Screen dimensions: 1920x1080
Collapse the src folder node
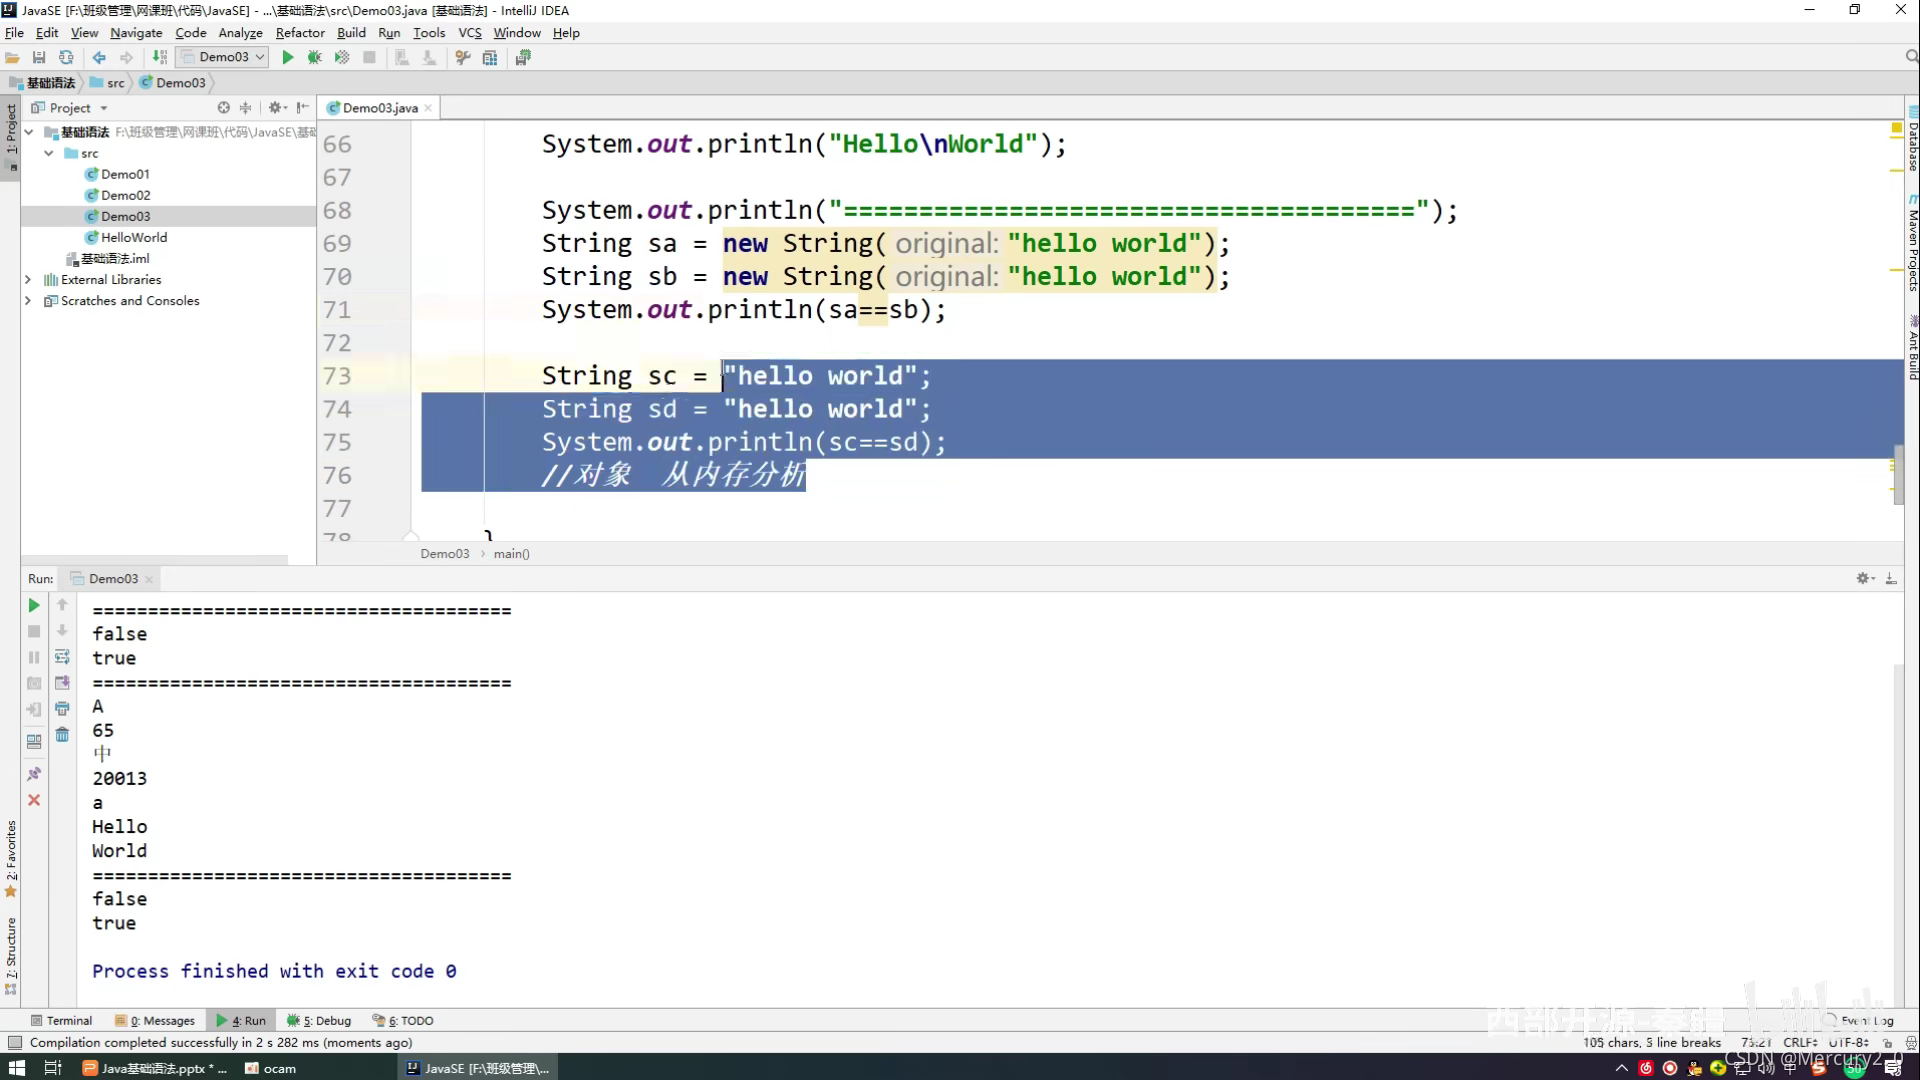point(49,153)
